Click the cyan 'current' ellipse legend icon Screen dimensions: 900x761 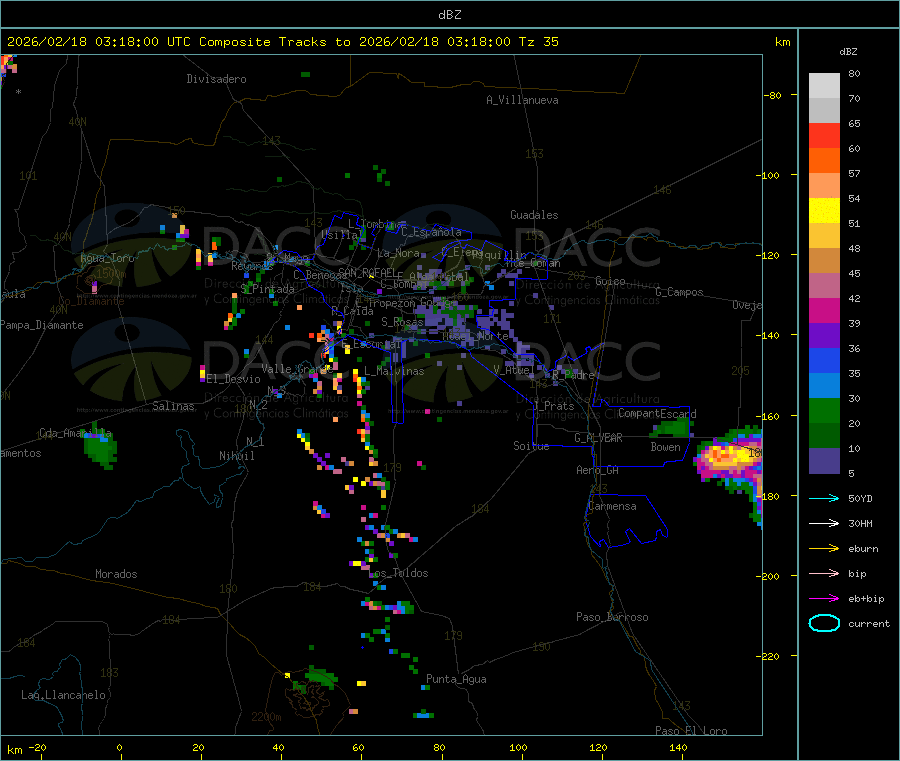[824, 623]
